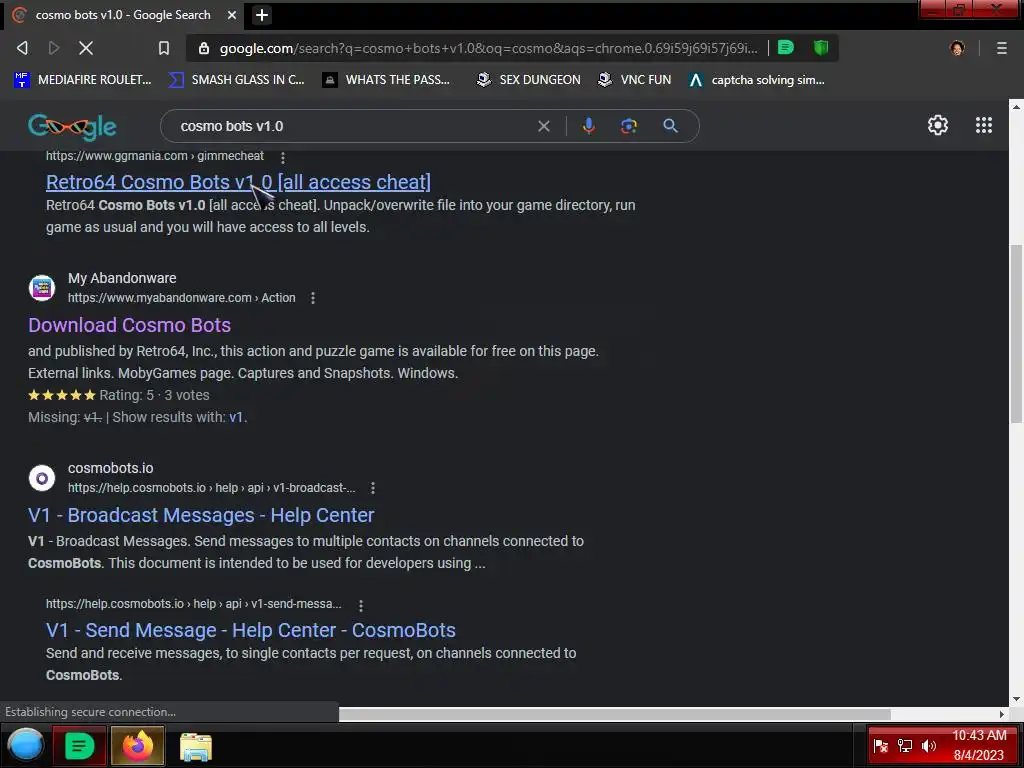The image size is (1024, 768).
Task: Click cosmobots.io site favicon
Action: tap(42, 478)
